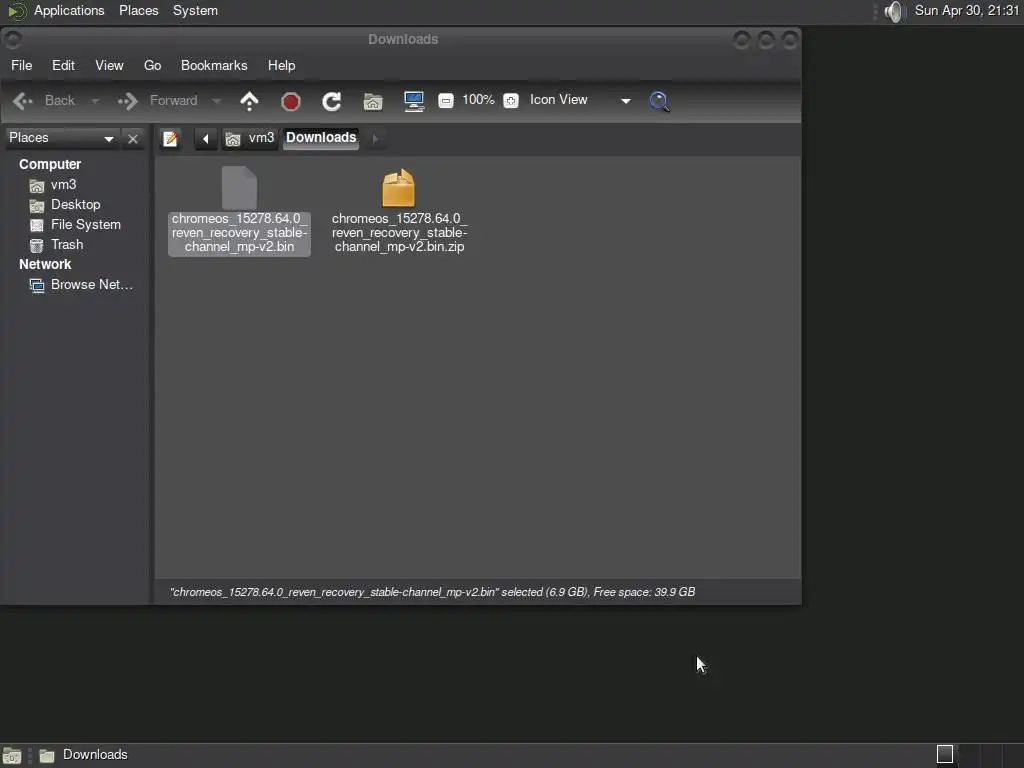Open the Home folder from the toolbar

point(373,101)
